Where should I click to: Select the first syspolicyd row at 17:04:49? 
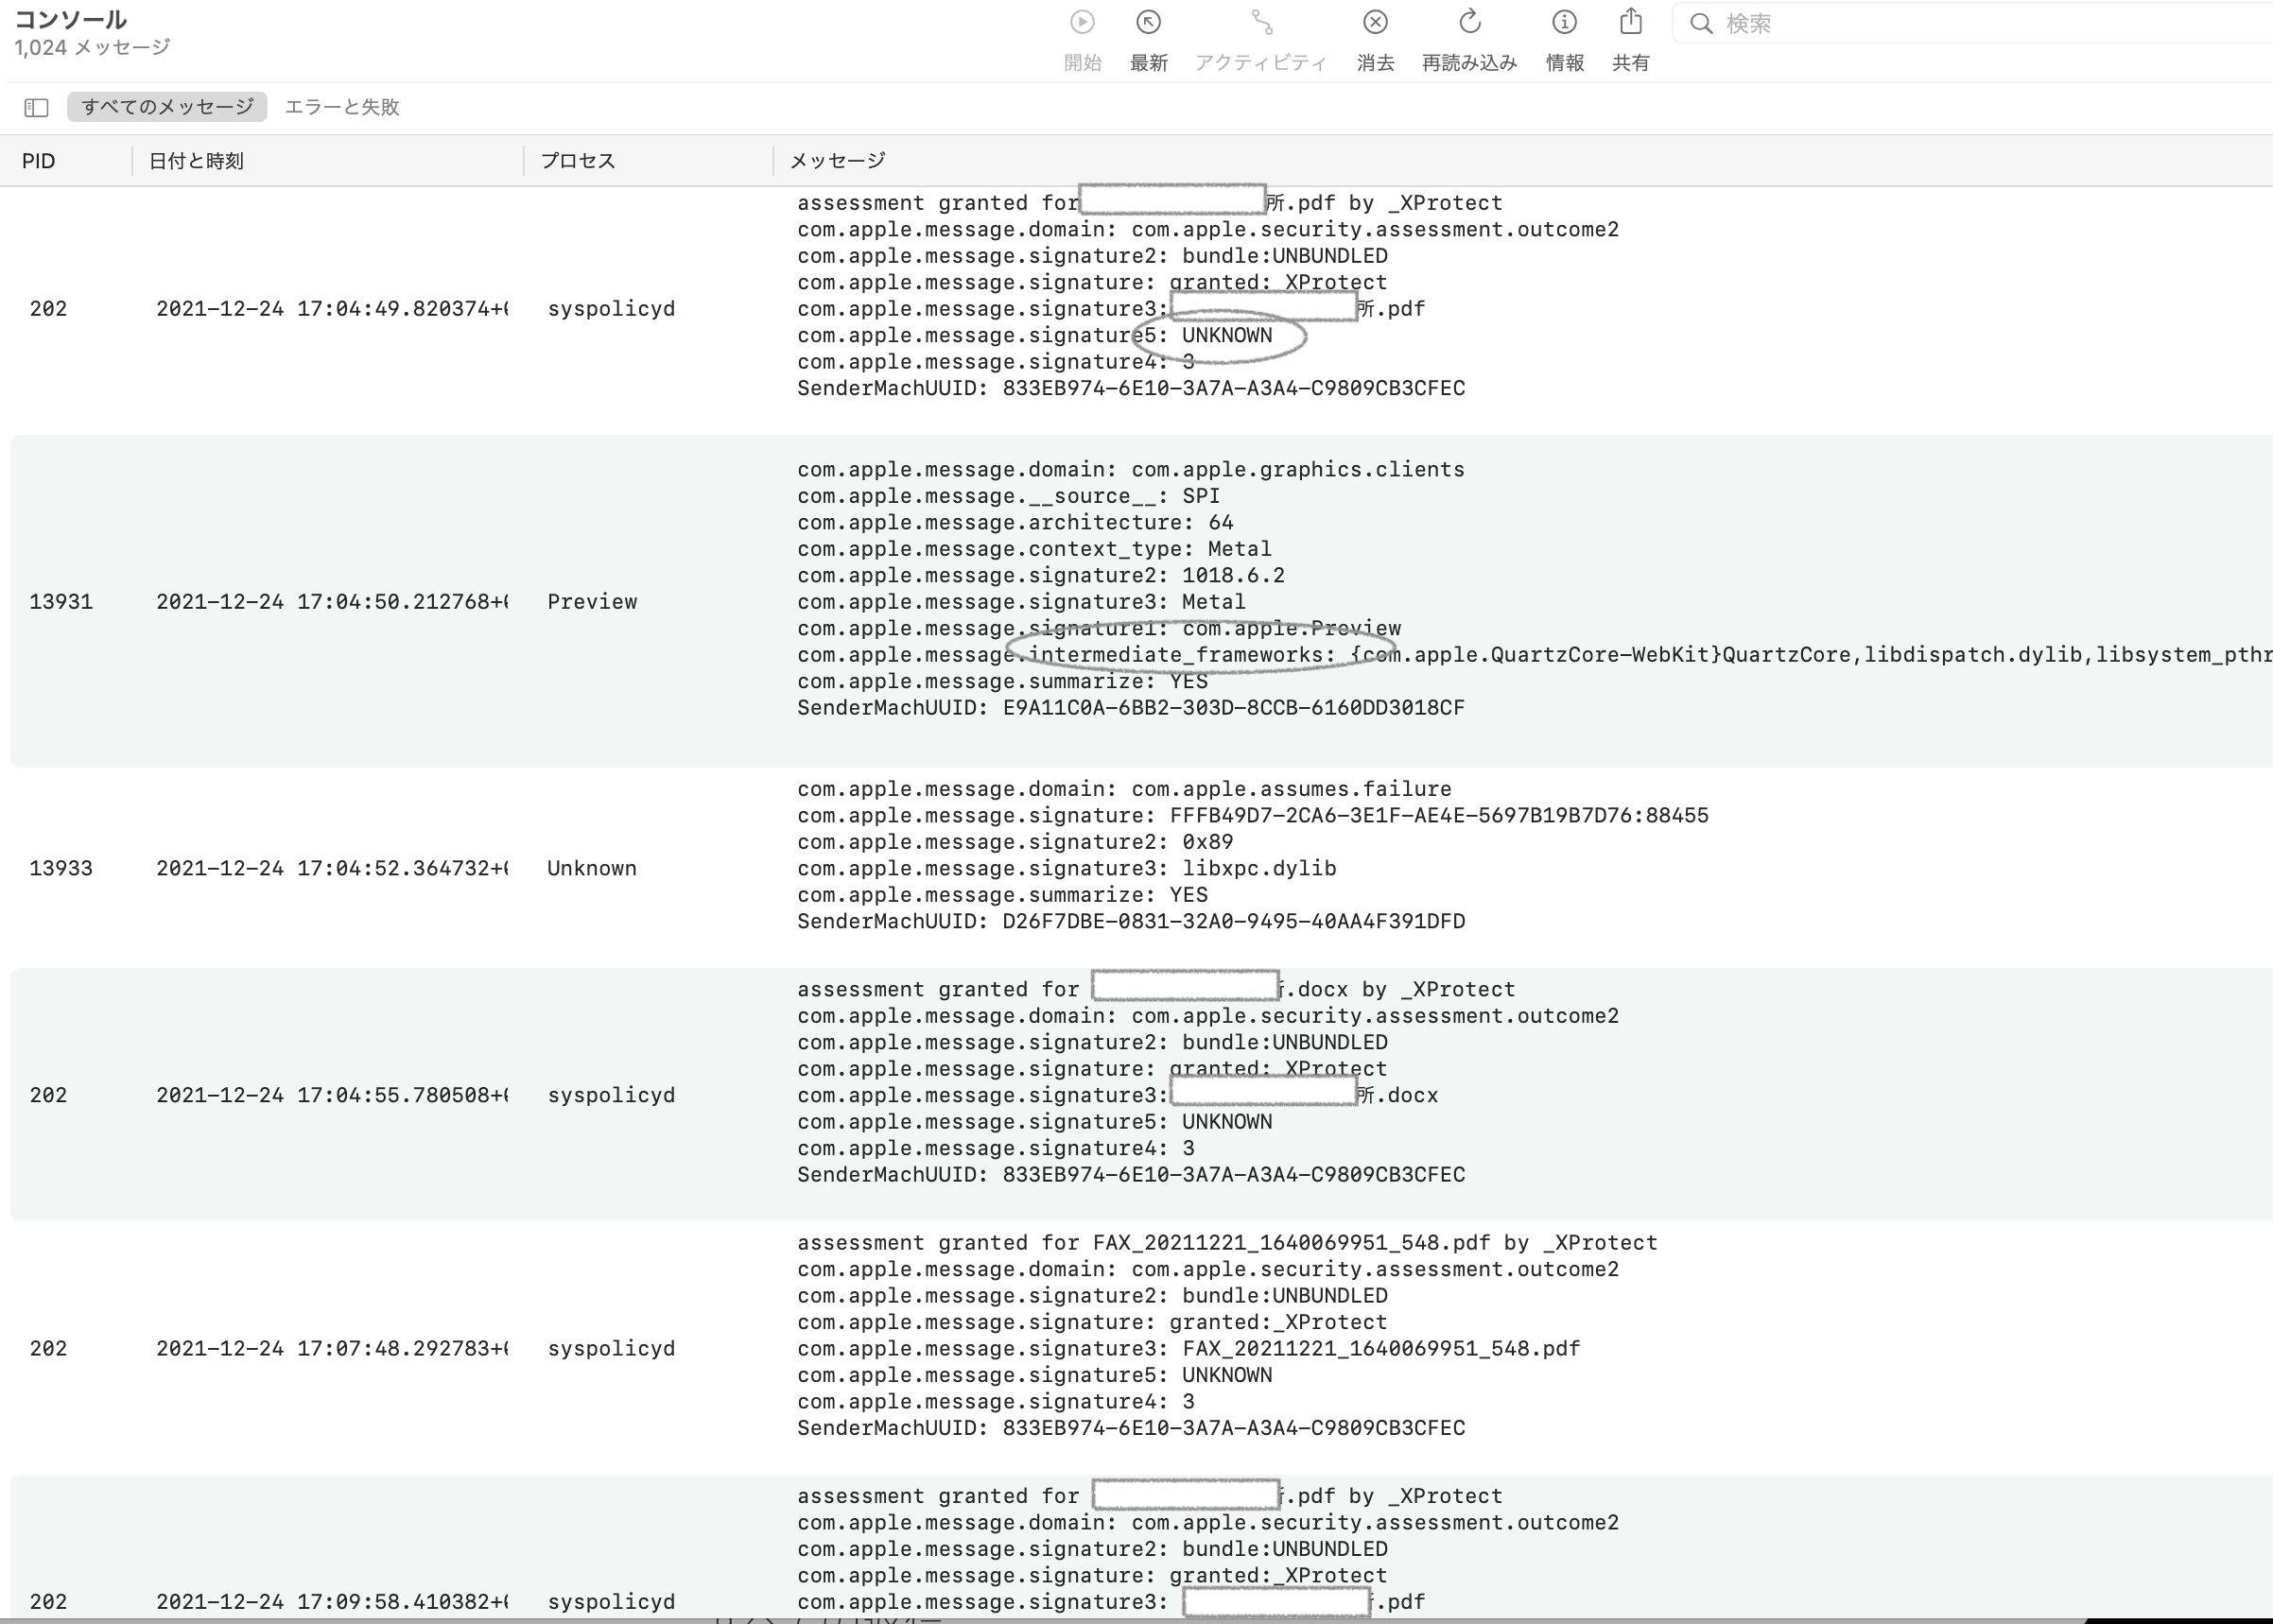click(x=611, y=309)
